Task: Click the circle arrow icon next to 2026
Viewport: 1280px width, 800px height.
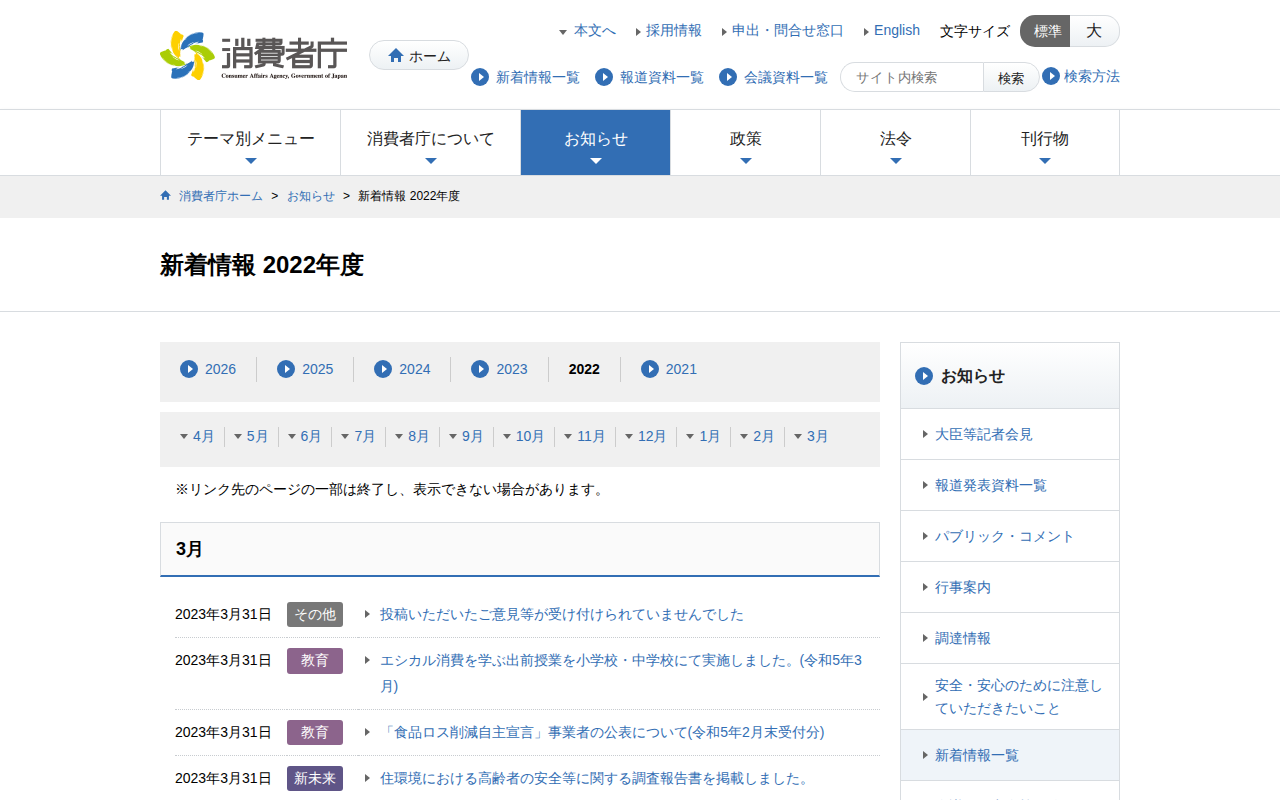Action: point(189,369)
